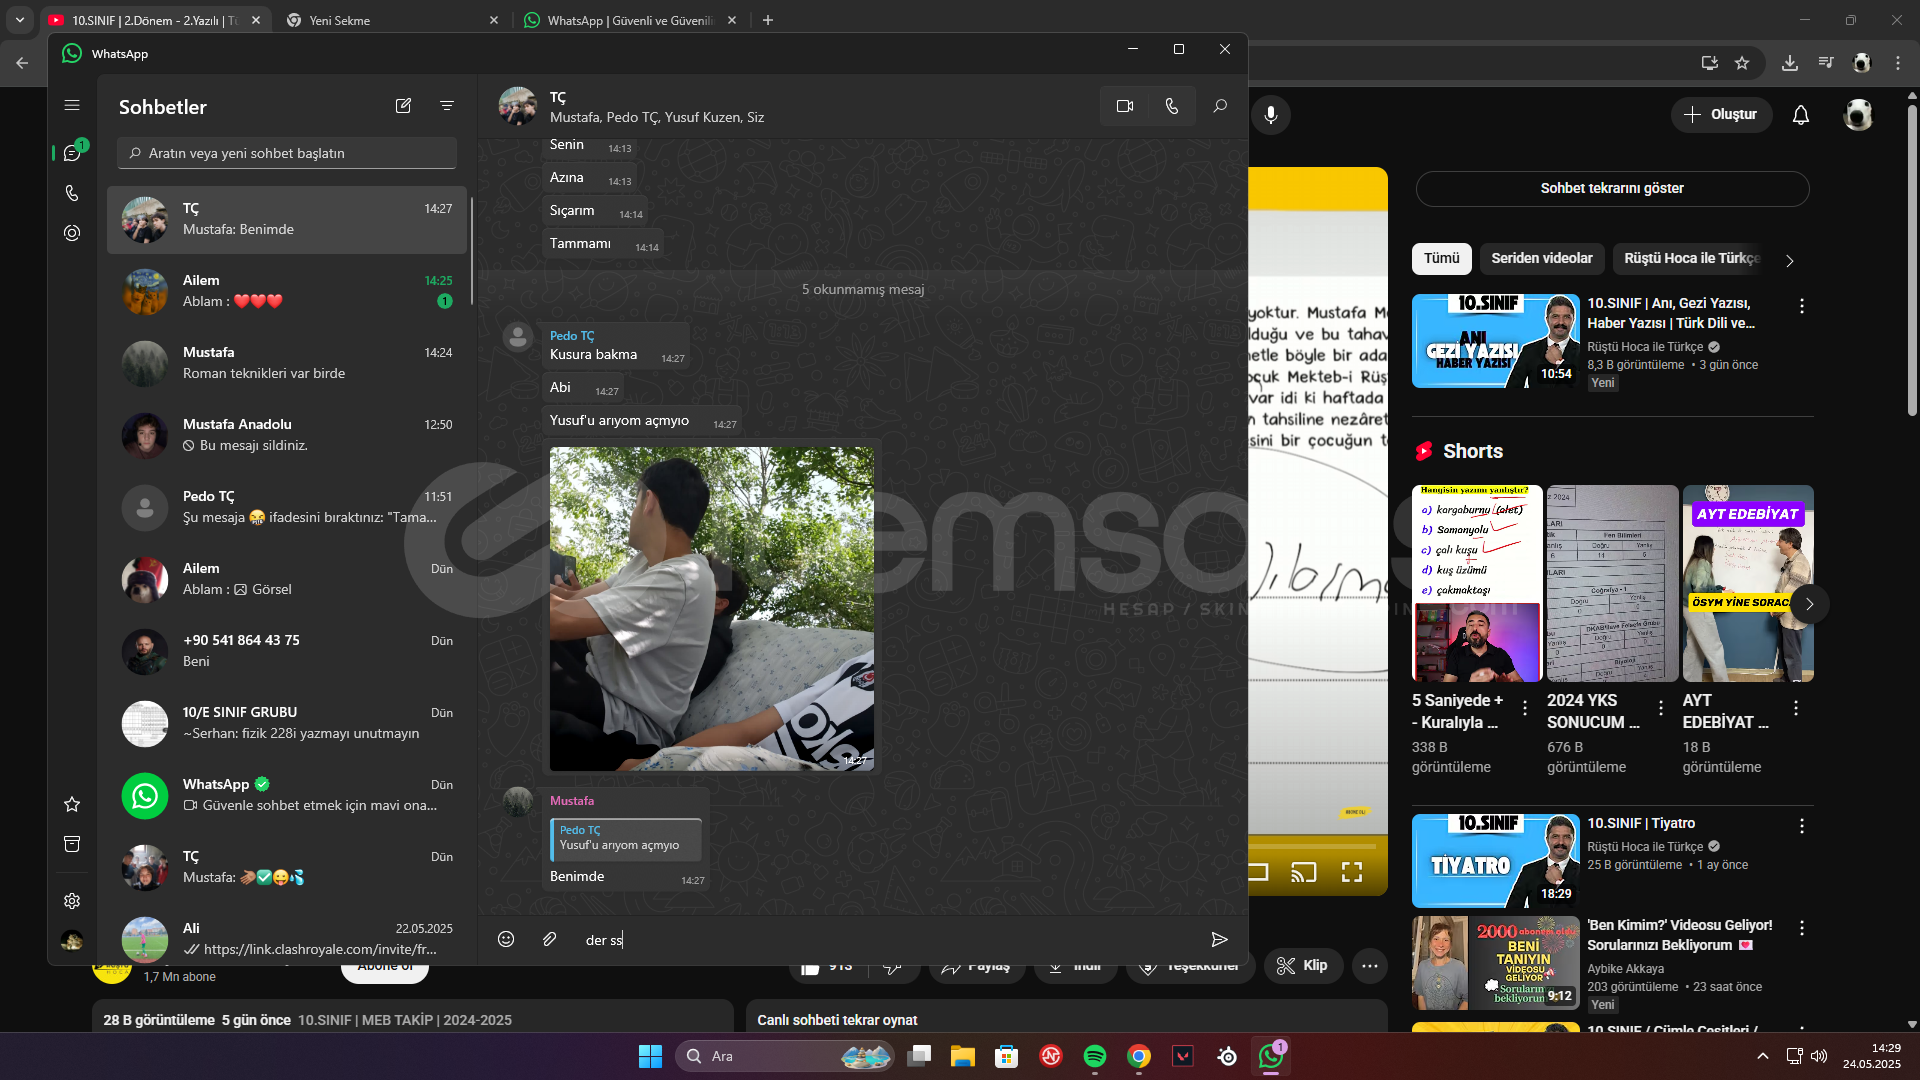Open the starred messages icon

pos(72,804)
